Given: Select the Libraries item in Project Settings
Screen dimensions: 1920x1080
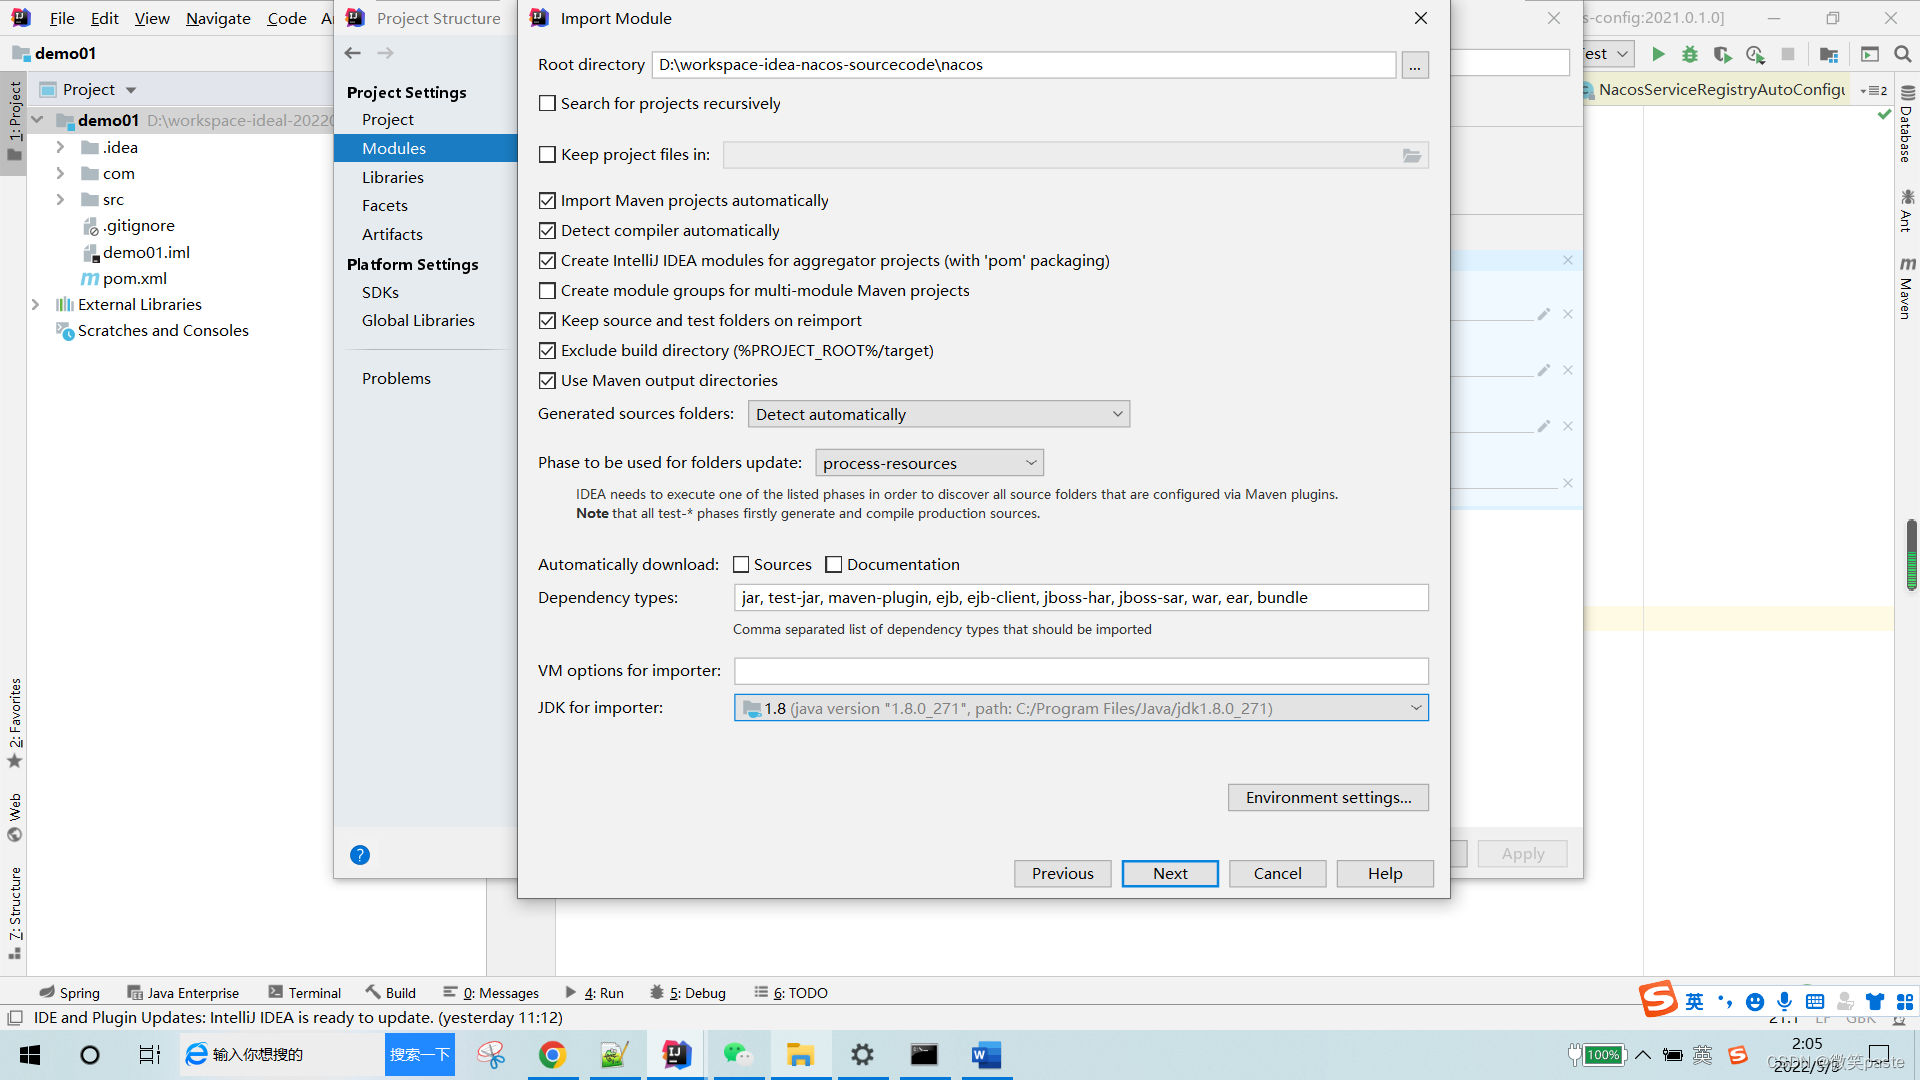Looking at the screenshot, I should (x=393, y=177).
